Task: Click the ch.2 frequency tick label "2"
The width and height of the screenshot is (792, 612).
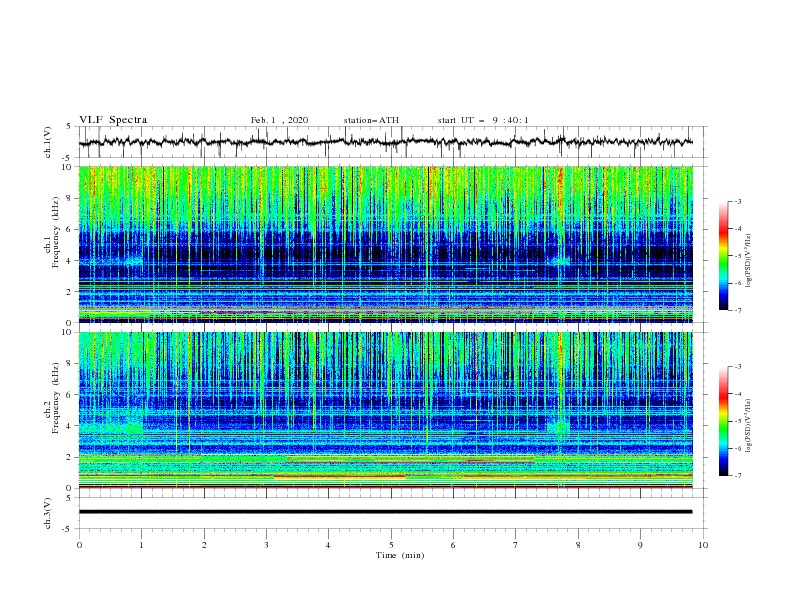Action: (x=69, y=457)
